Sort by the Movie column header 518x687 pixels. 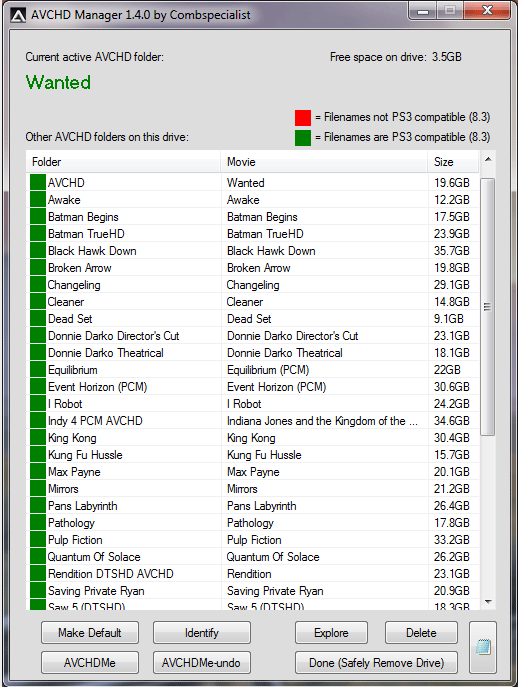324,162
